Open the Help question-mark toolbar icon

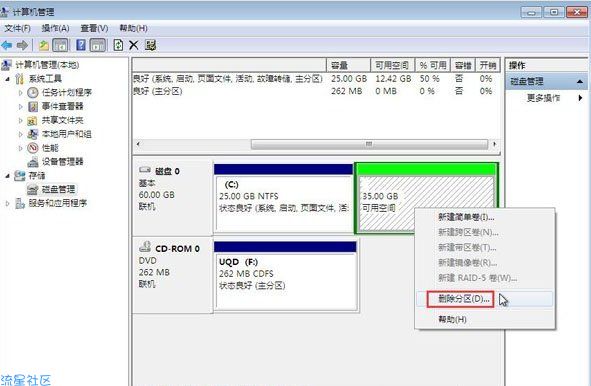coord(81,46)
